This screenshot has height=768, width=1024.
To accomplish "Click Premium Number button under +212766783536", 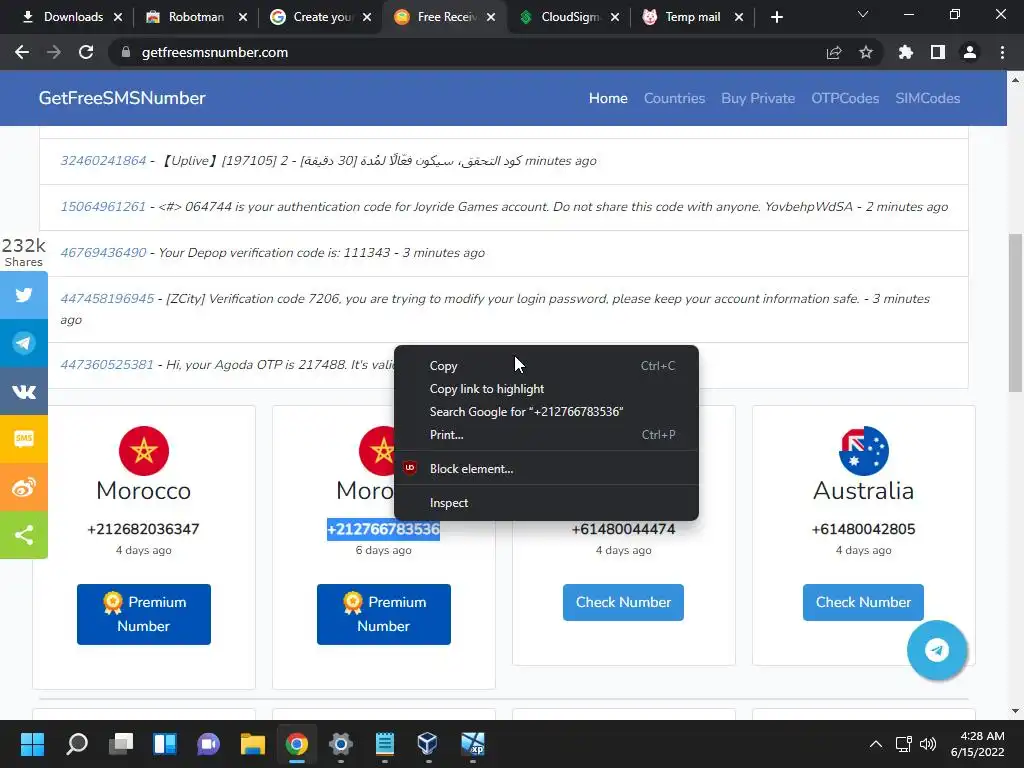I will [x=383, y=614].
